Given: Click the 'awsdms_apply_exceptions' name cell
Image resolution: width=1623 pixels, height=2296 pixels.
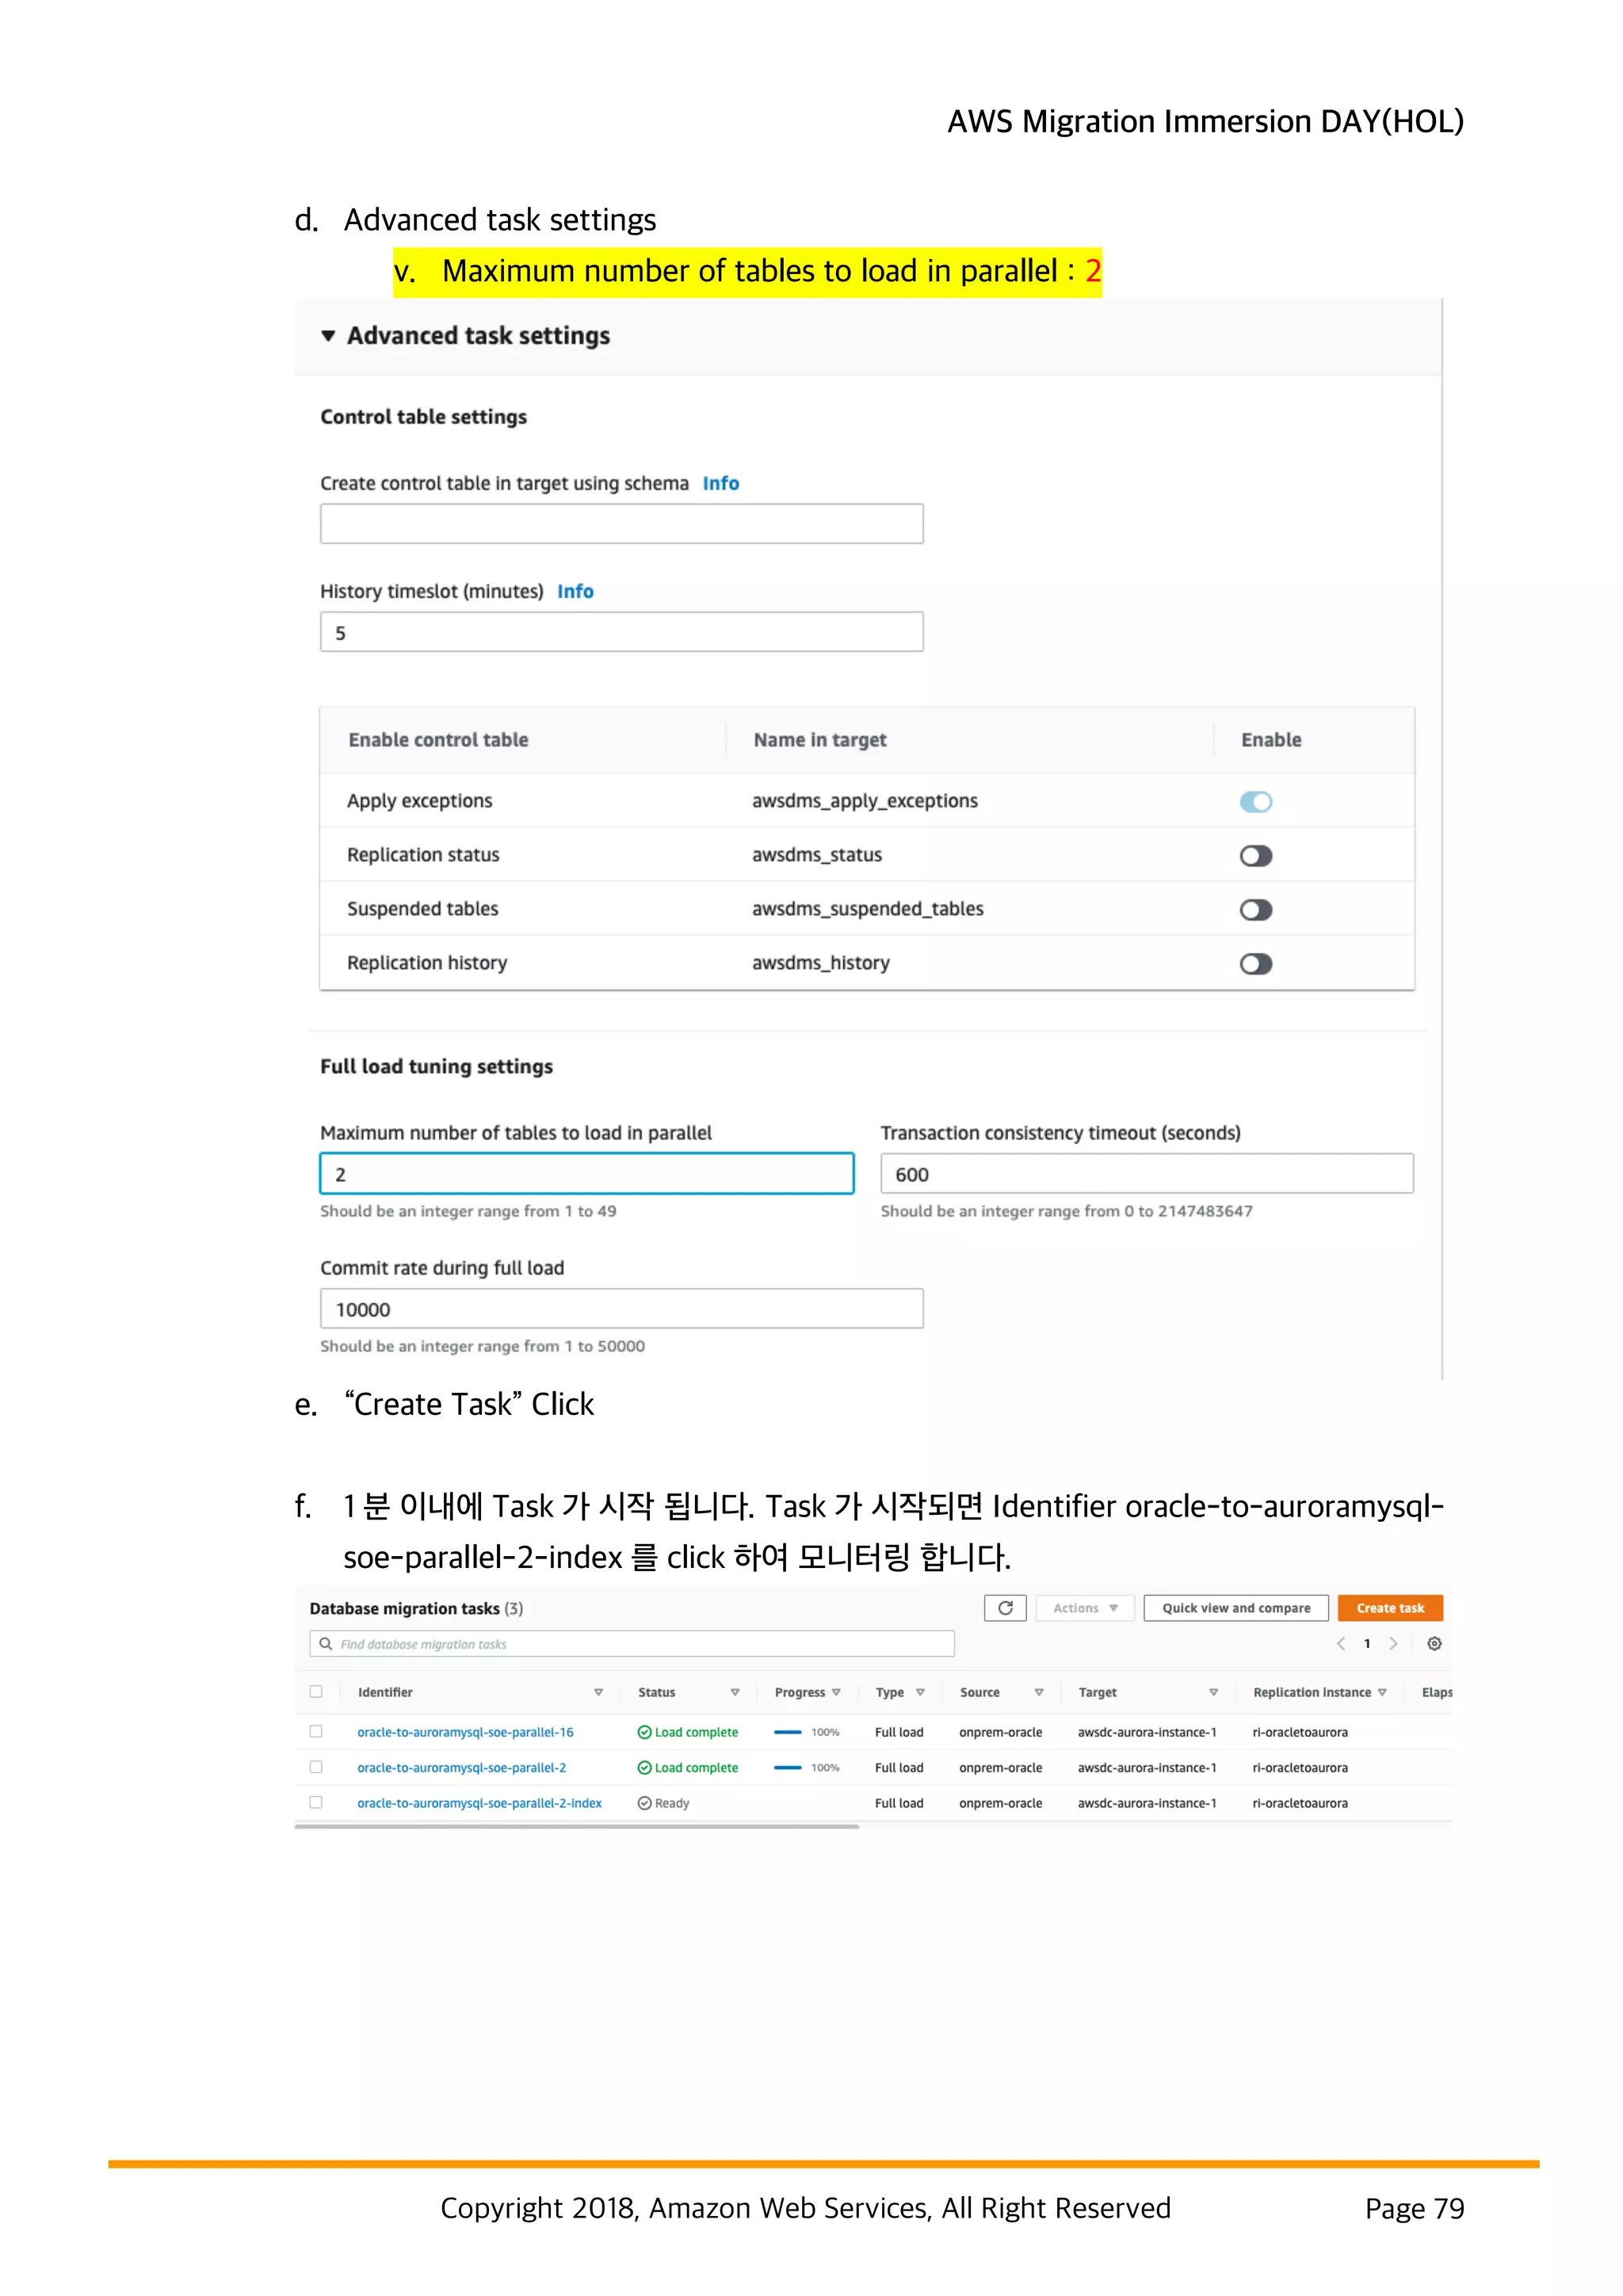Looking at the screenshot, I should point(865,801).
